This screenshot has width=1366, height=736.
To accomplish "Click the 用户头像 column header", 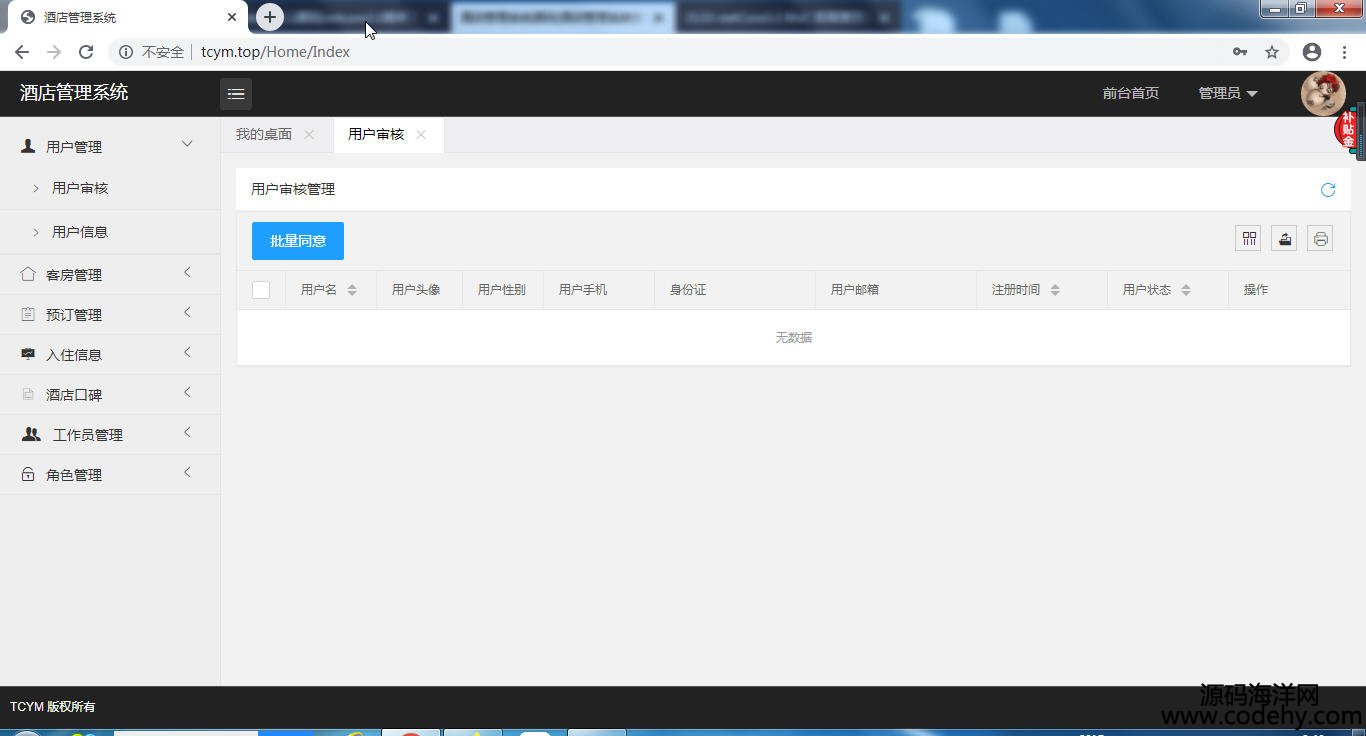I will (x=416, y=290).
